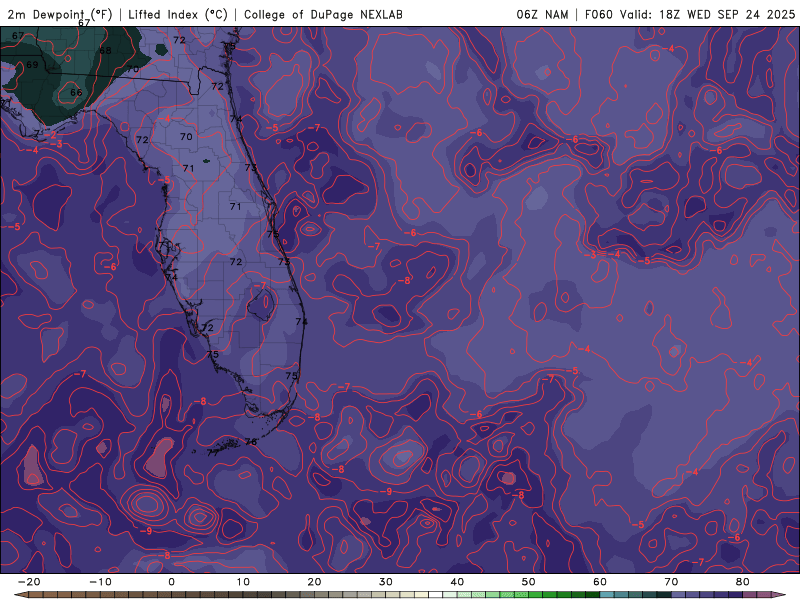Click the dewpoint value 68 in the green area
This screenshot has width=800, height=600.
[105, 51]
